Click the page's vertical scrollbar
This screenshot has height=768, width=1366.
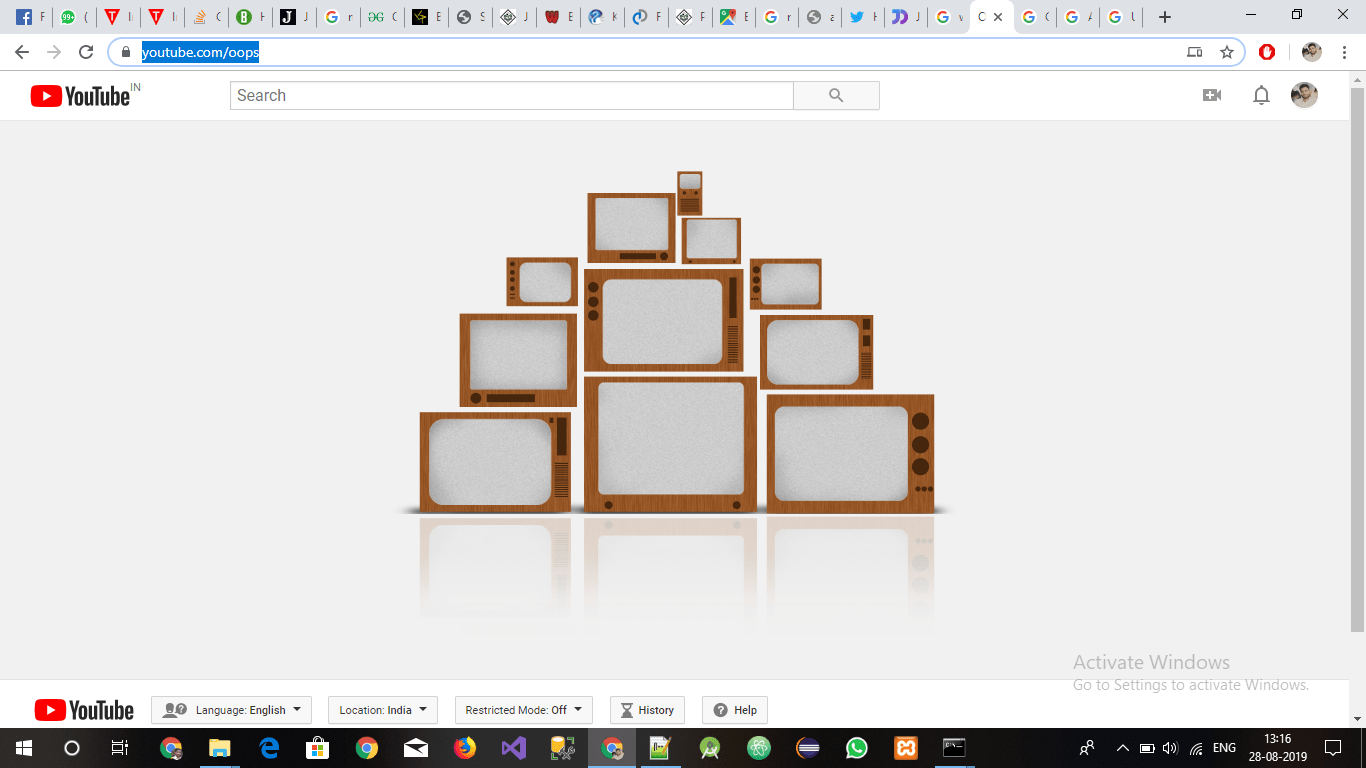pos(1357,360)
